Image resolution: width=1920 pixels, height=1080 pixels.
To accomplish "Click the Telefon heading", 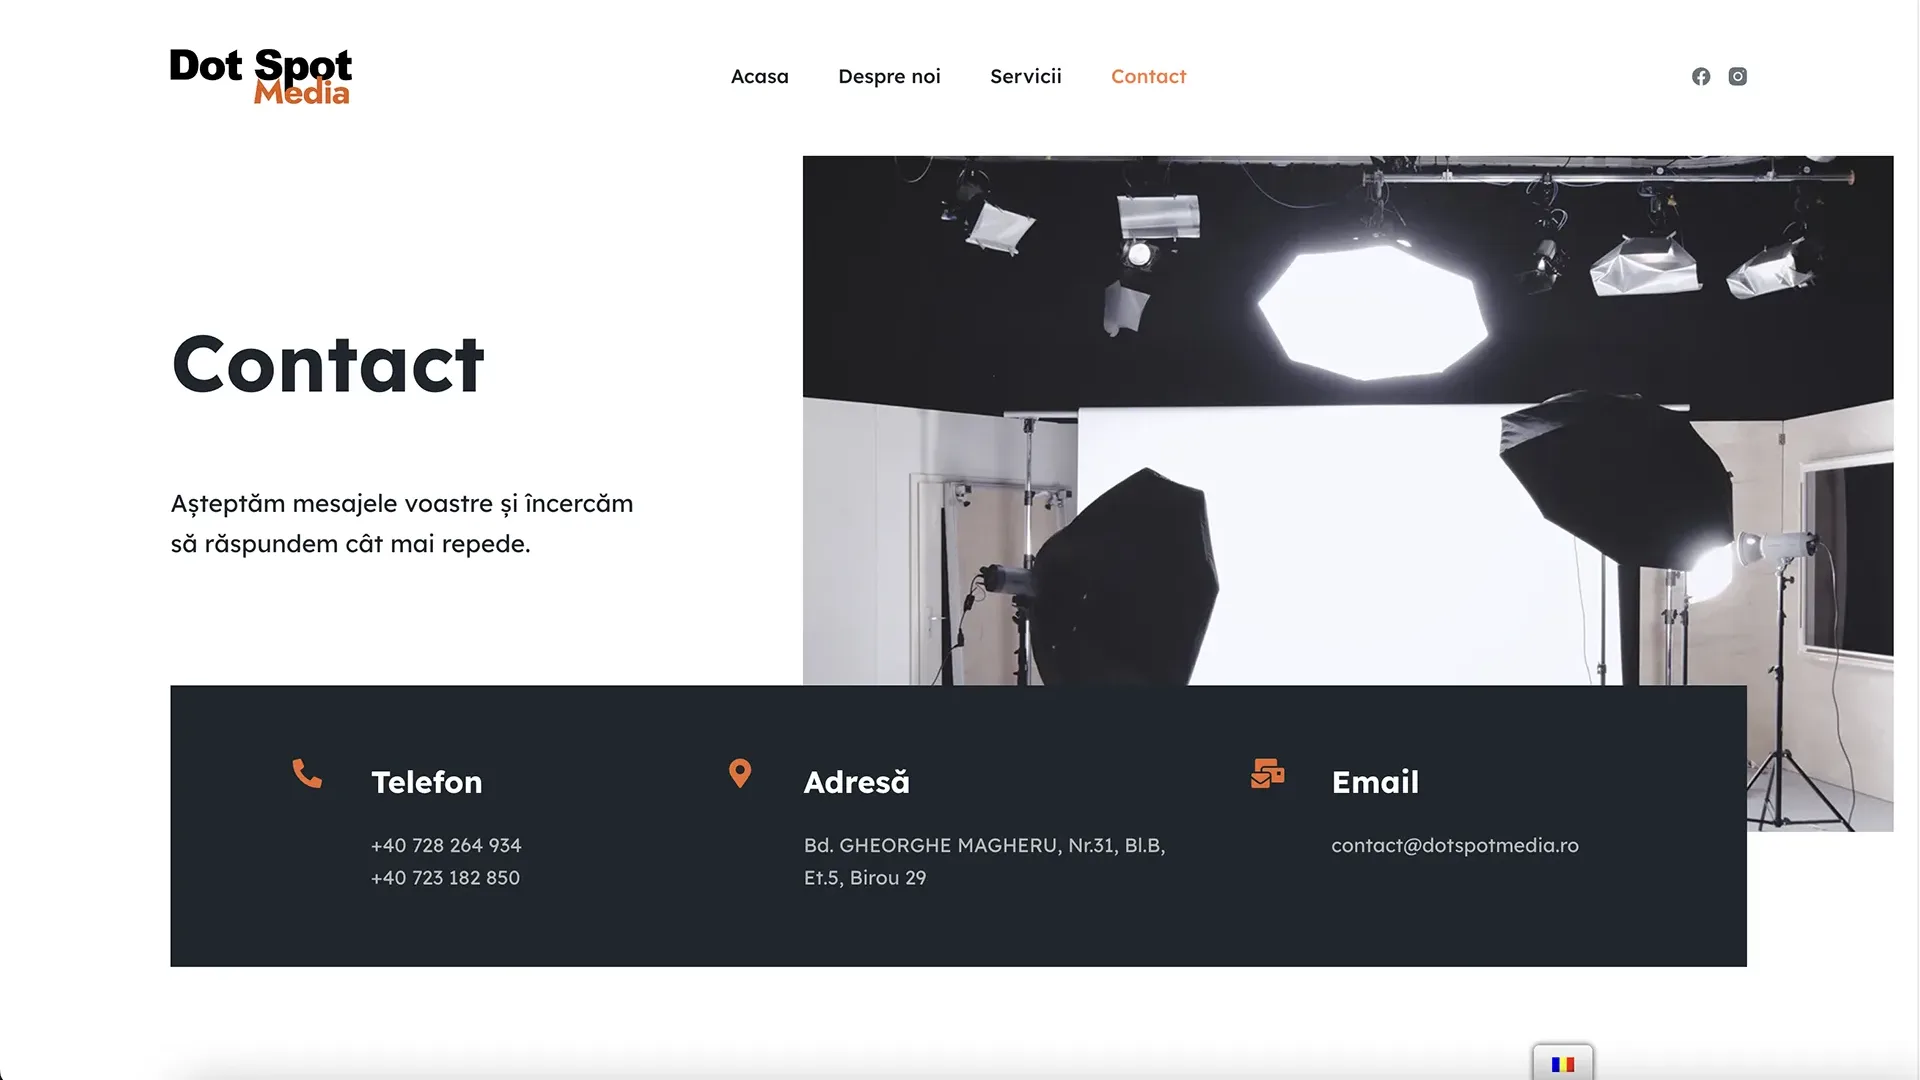I will click(x=427, y=782).
